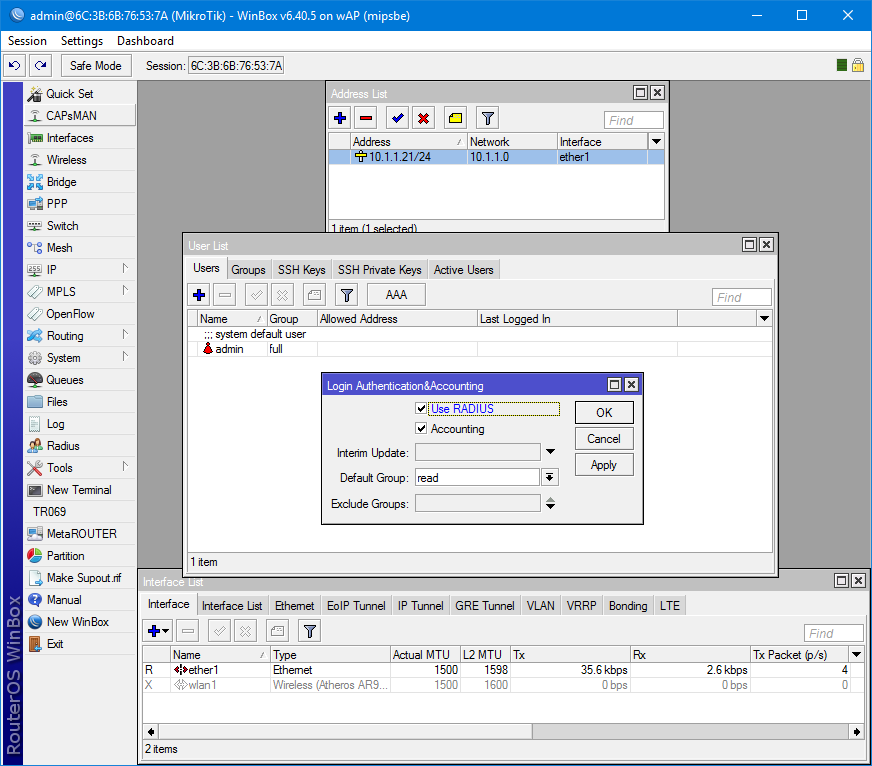Open Radius from the sidebar
Image resolution: width=872 pixels, height=766 pixels.
pos(80,446)
